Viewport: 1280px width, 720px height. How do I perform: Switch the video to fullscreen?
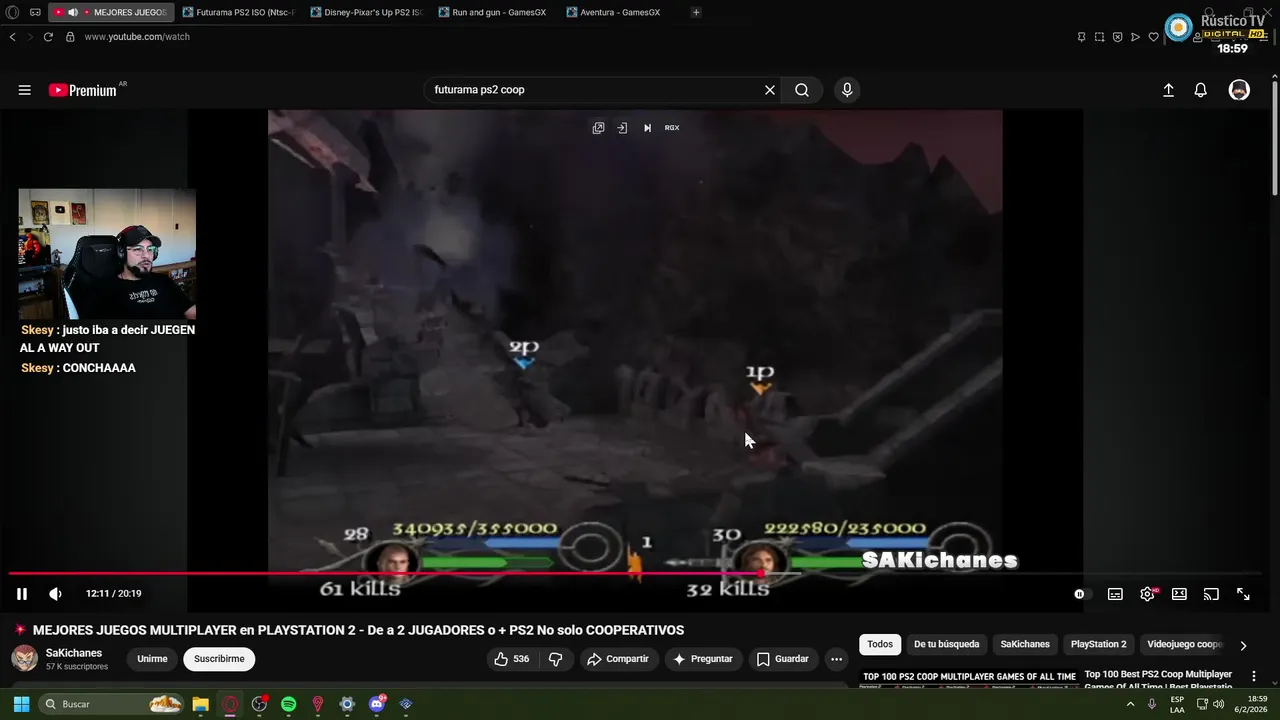click(x=1243, y=594)
